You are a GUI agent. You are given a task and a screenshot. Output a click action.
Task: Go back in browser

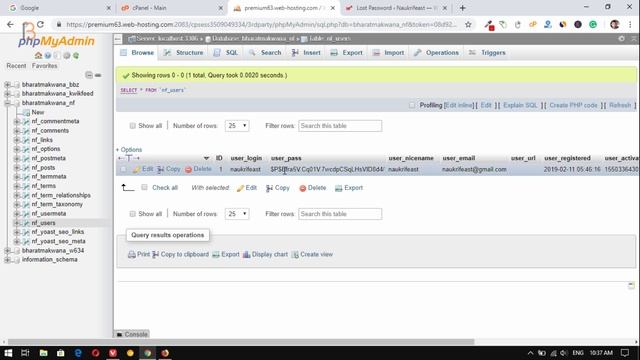click(10, 24)
